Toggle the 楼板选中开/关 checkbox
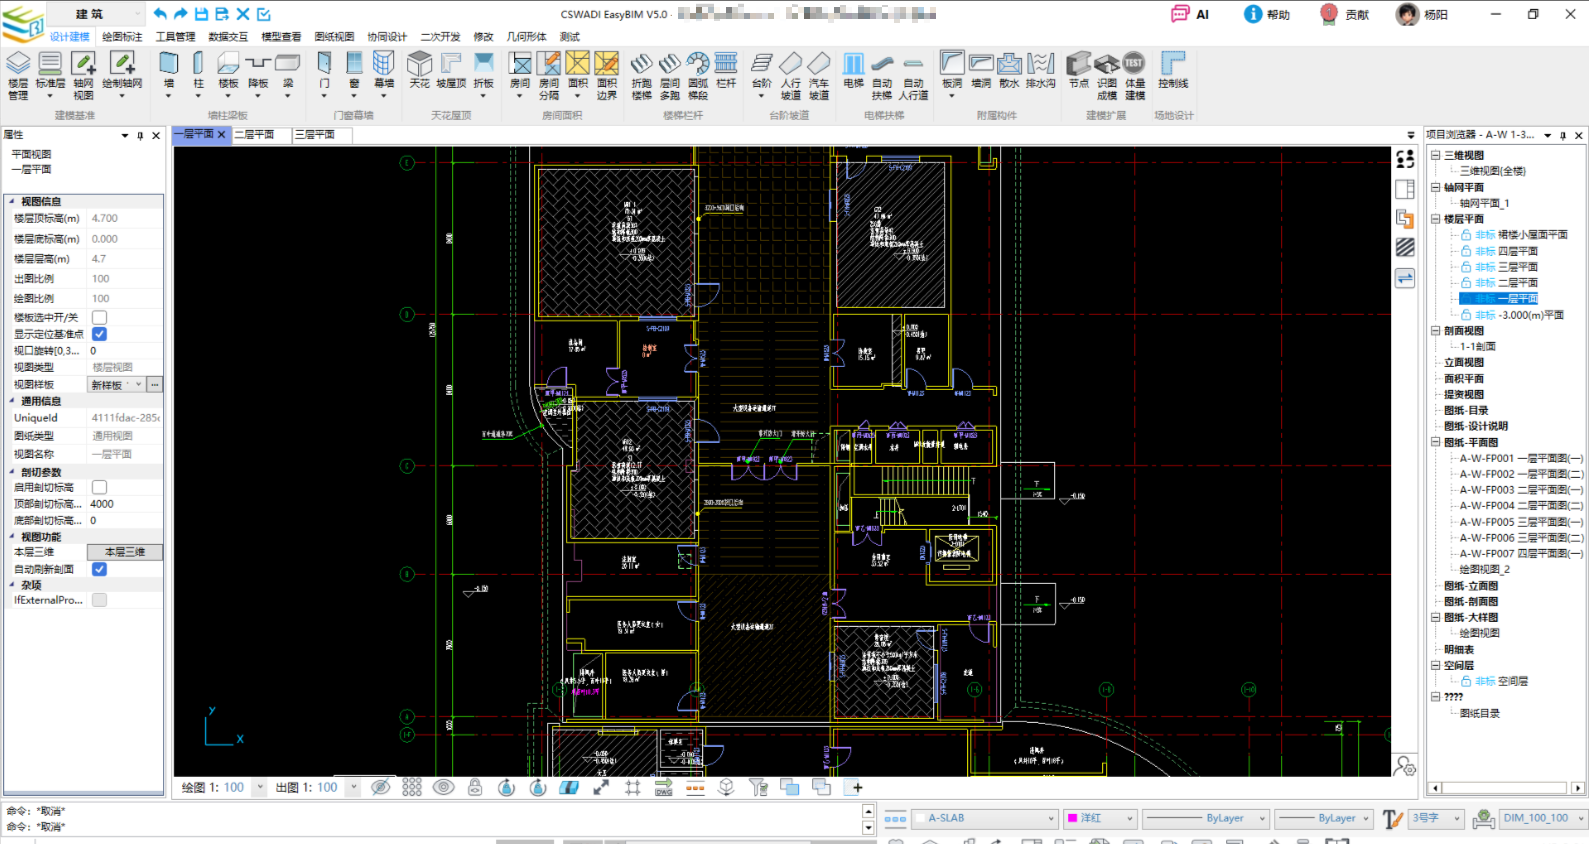The width and height of the screenshot is (1589, 844). 100,317
